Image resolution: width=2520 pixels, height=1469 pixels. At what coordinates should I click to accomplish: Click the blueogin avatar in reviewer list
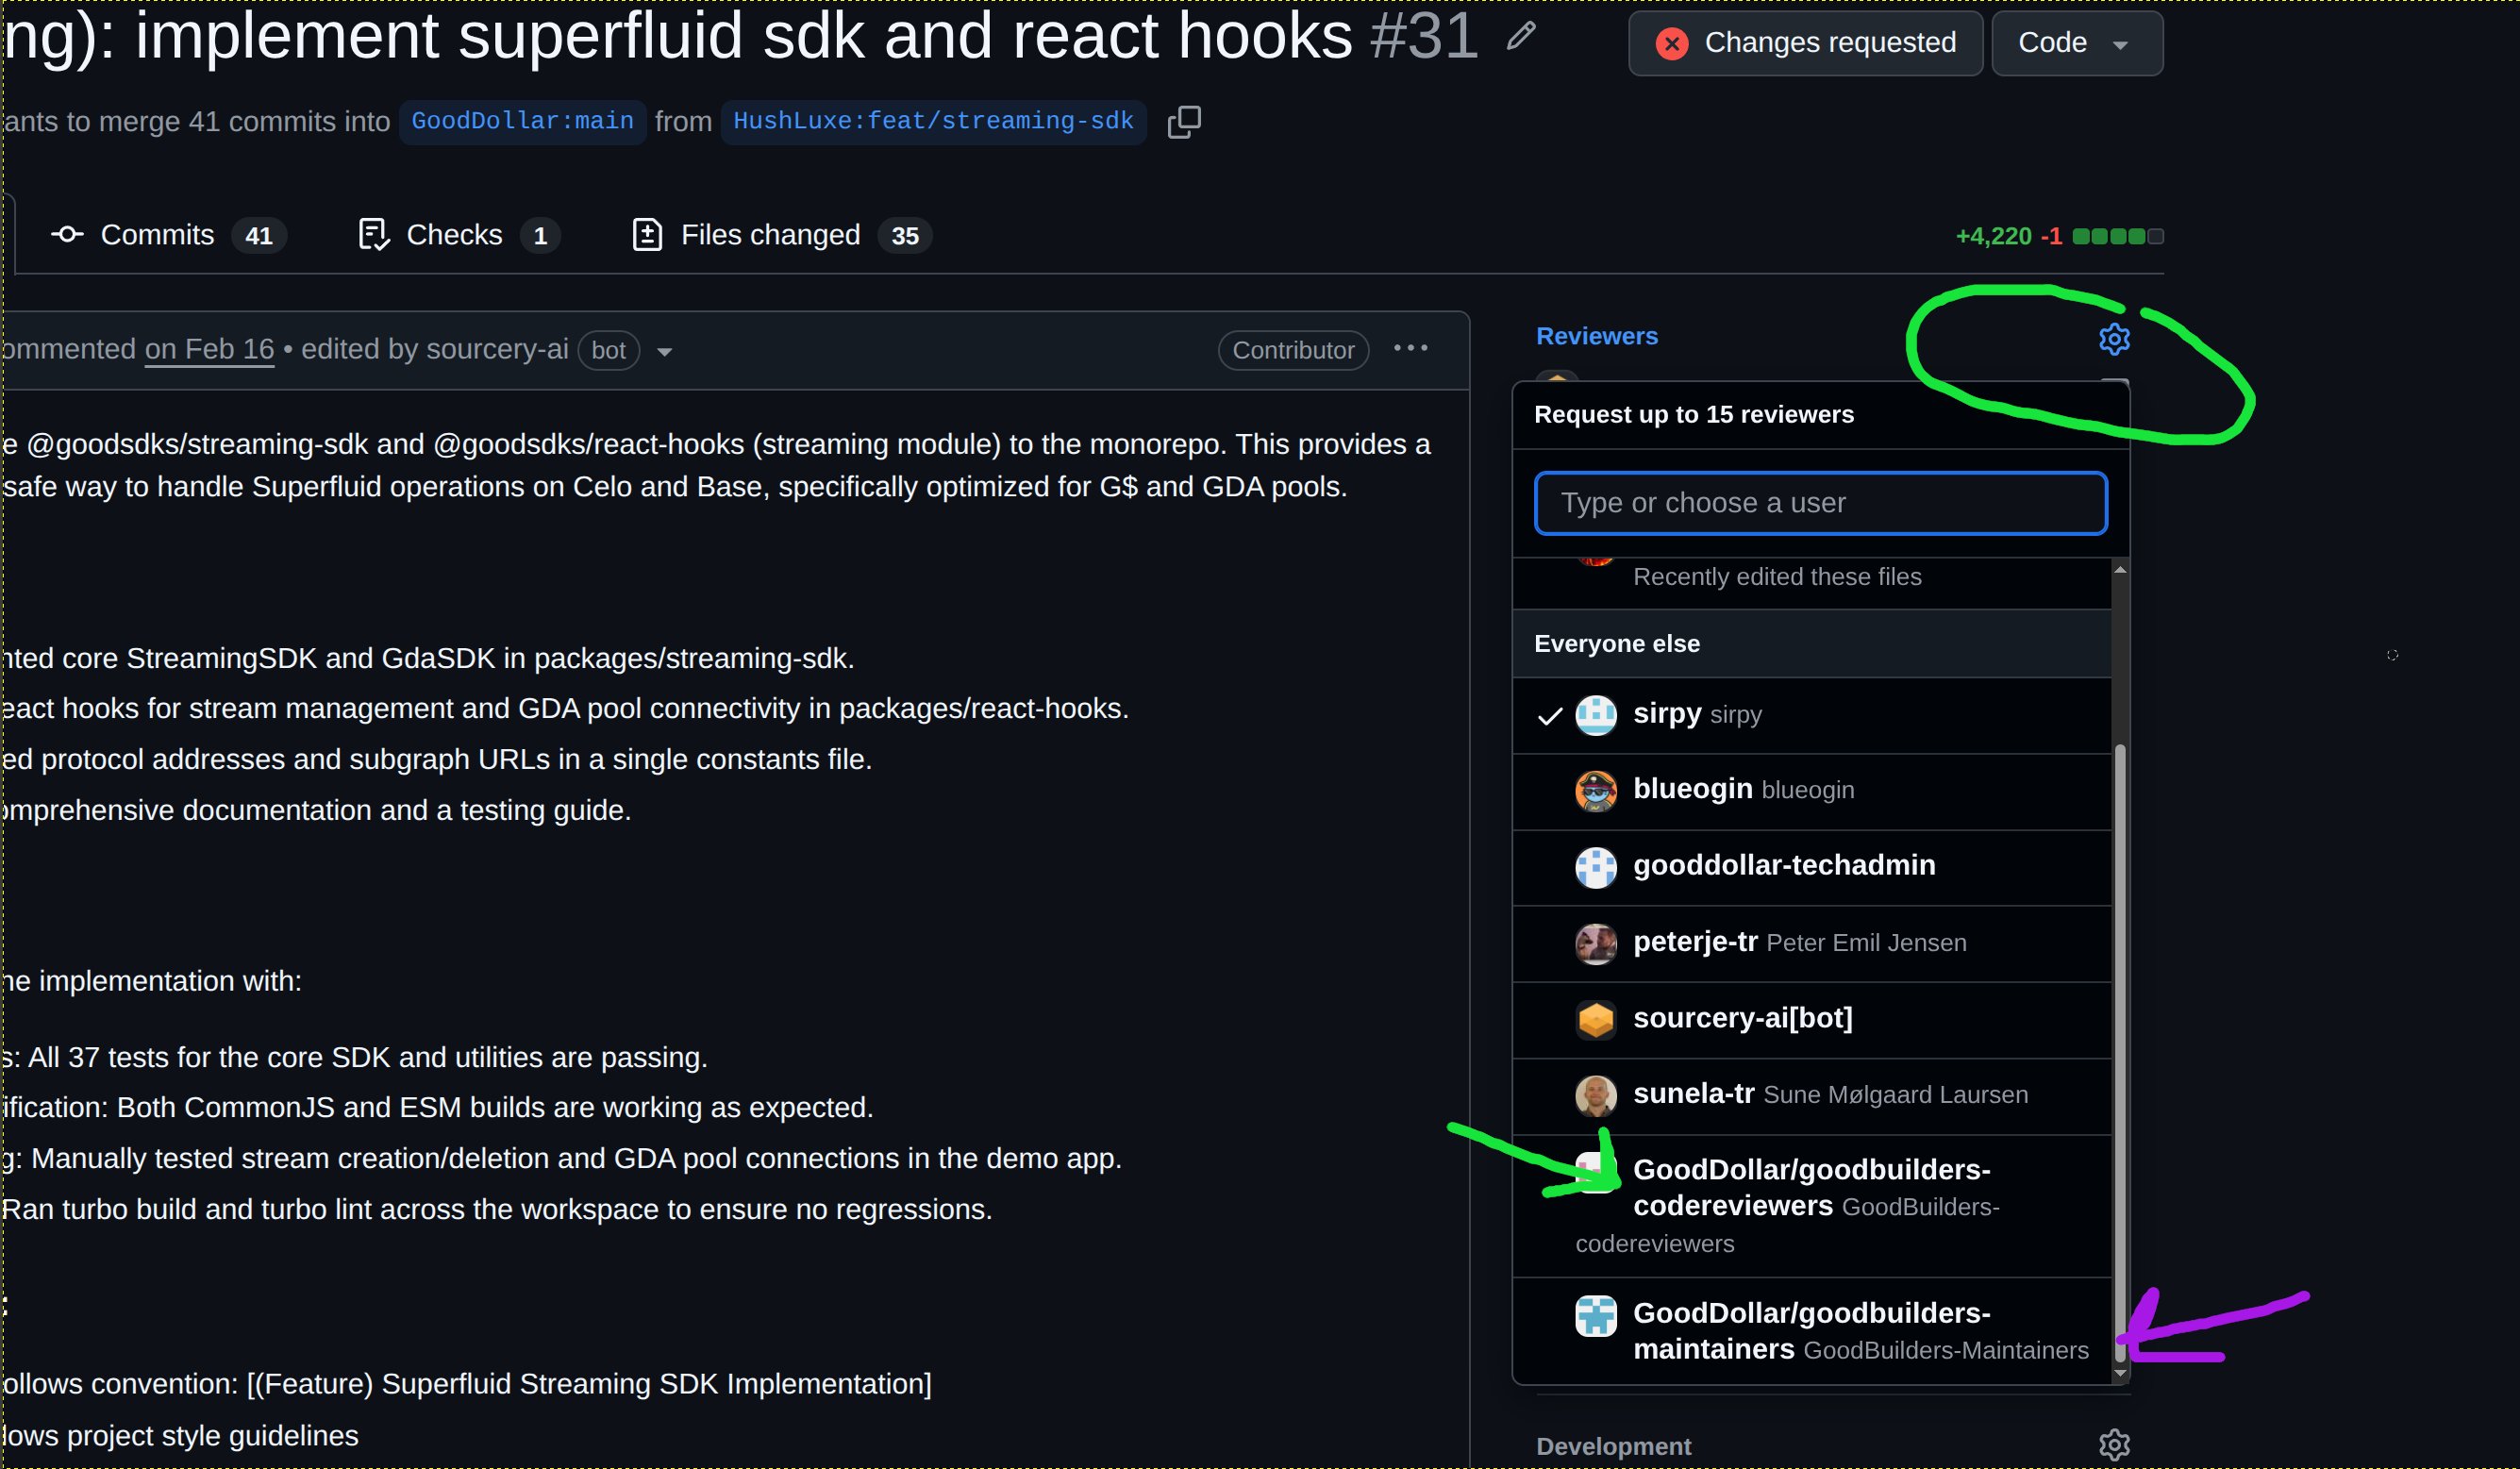coord(1595,791)
